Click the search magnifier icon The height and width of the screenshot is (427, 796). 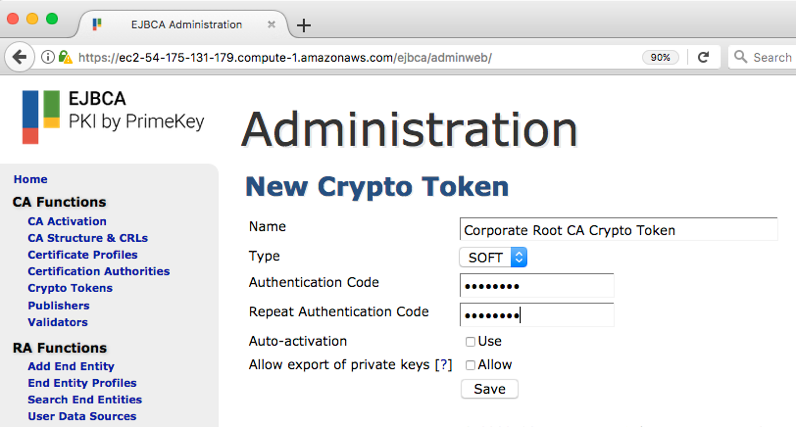click(741, 57)
